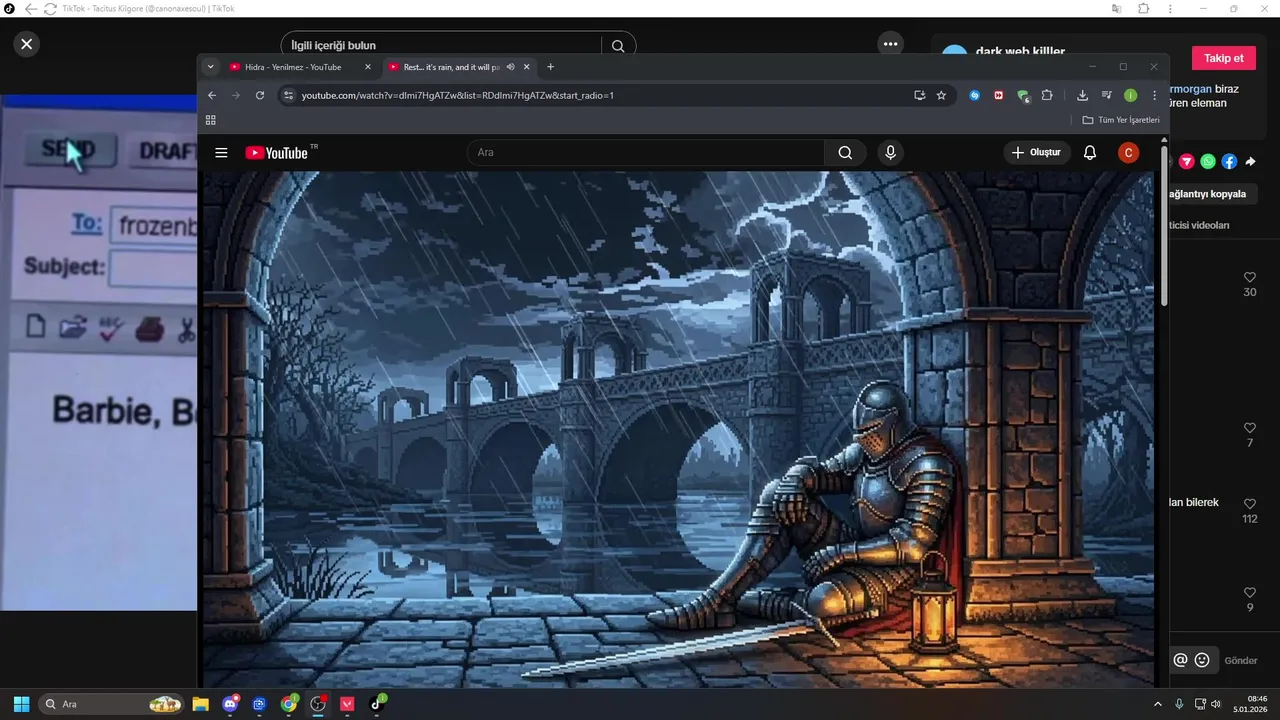1280x720 pixels.
Task: Click the TikTok search magnifier icon
Action: [x=618, y=45]
